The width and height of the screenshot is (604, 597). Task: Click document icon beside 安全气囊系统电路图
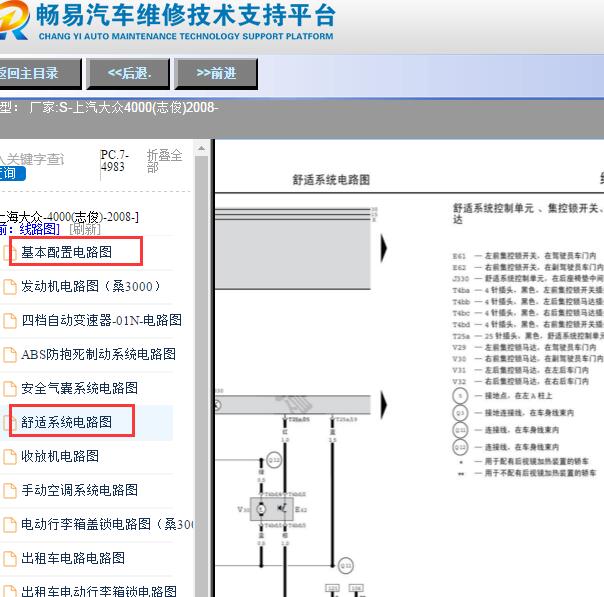pyautogui.click(x=10, y=388)
